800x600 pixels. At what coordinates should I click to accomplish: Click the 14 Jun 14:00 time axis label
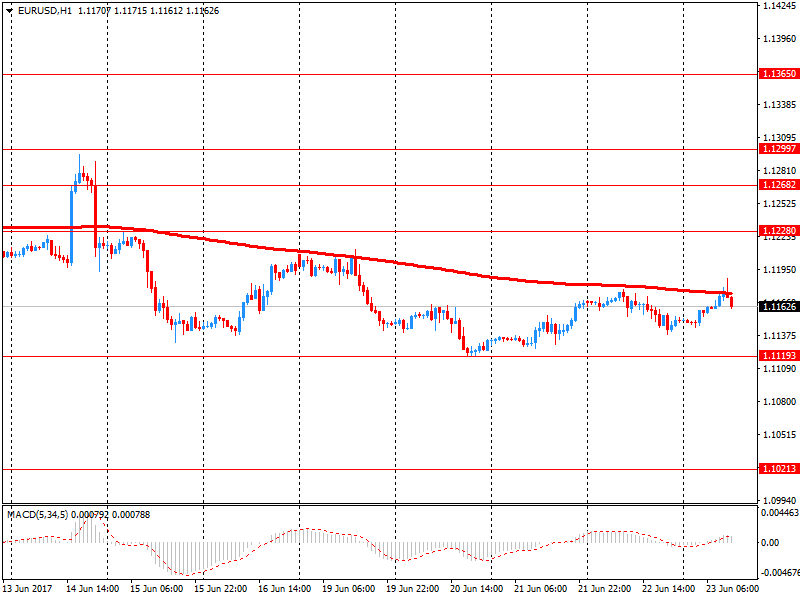click(92, 589)
